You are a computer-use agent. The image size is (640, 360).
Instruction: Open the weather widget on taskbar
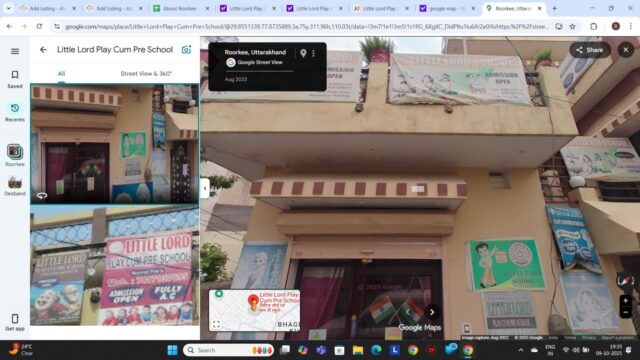tap(20, 350)
